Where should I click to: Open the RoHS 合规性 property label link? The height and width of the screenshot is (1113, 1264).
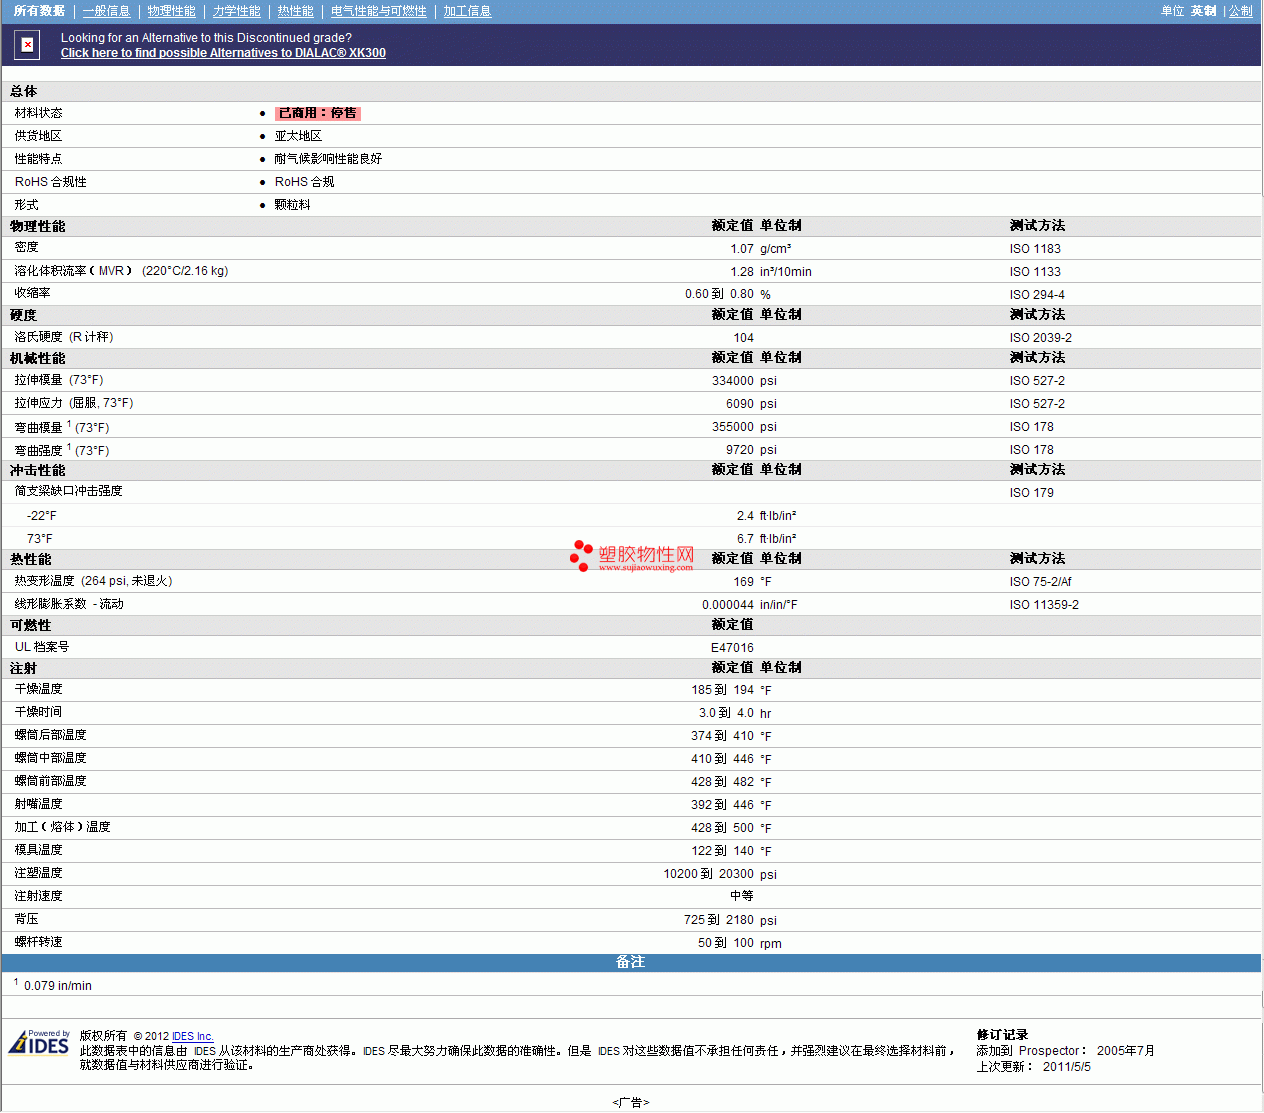51,182
